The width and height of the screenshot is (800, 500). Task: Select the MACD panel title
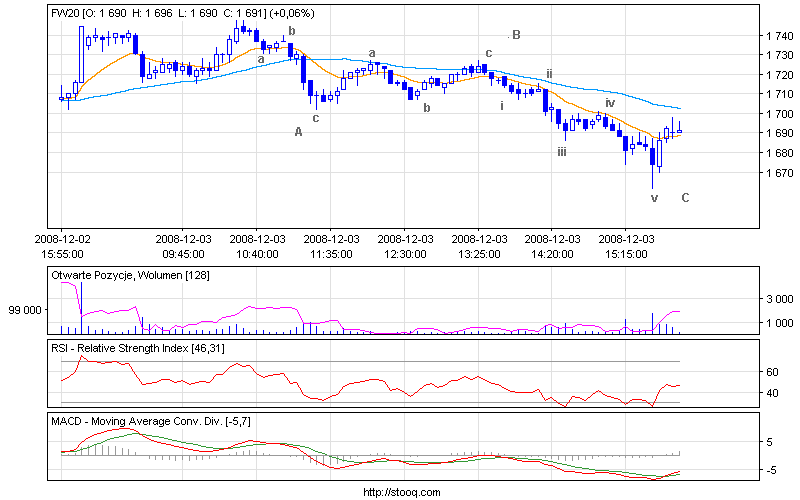(150, 420)
